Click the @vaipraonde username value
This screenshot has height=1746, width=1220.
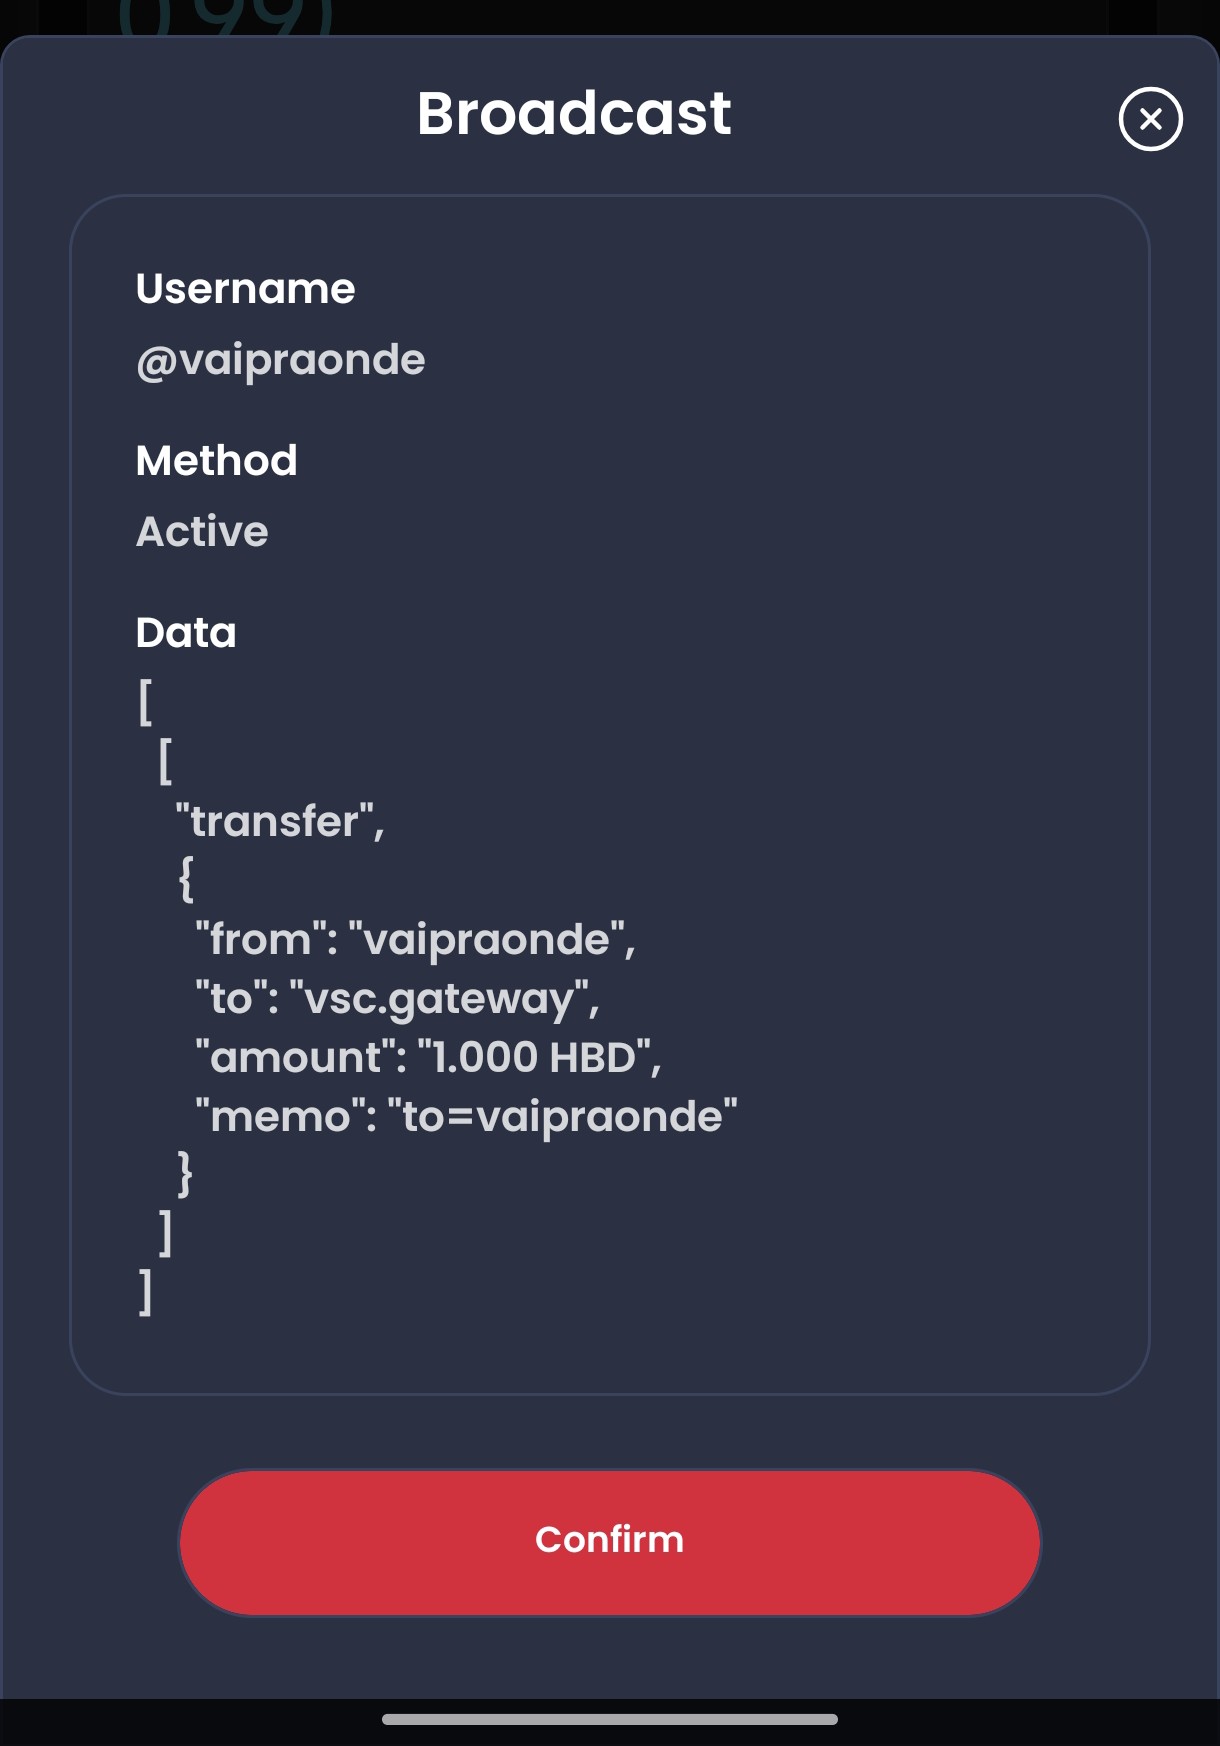click(281, 360)
